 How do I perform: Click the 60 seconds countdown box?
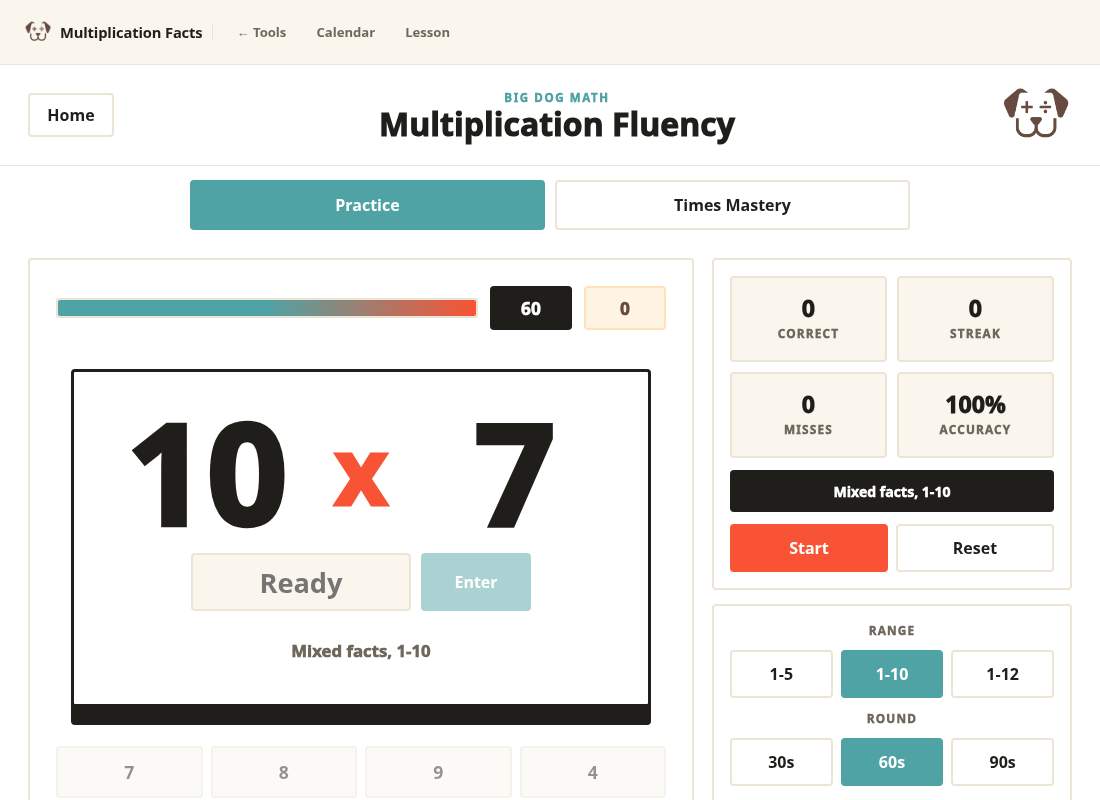[x=530, y=308]
